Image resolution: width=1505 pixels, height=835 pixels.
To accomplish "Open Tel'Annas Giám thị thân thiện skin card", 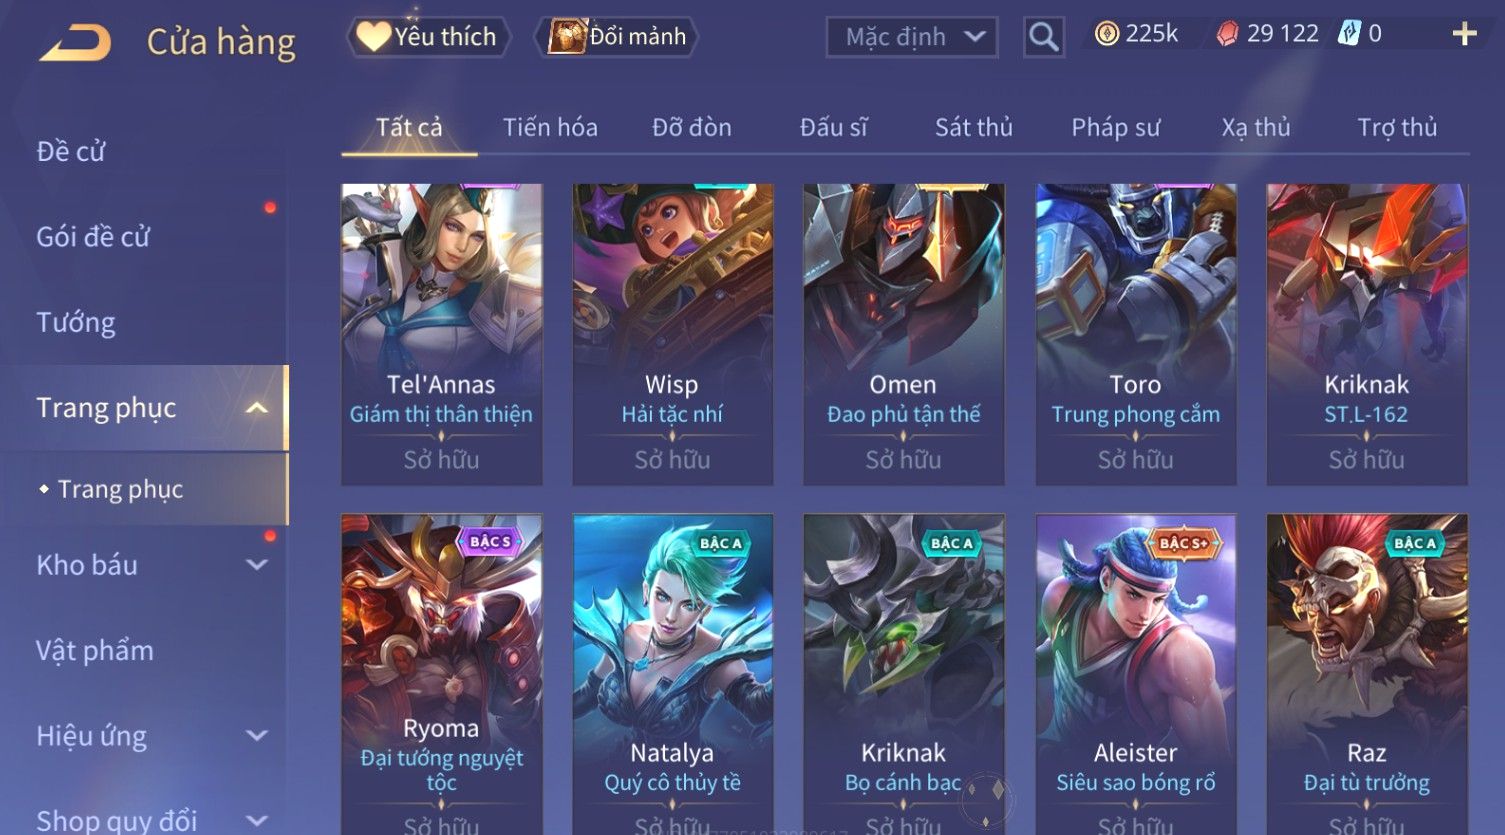I will (x=441, y=334).
